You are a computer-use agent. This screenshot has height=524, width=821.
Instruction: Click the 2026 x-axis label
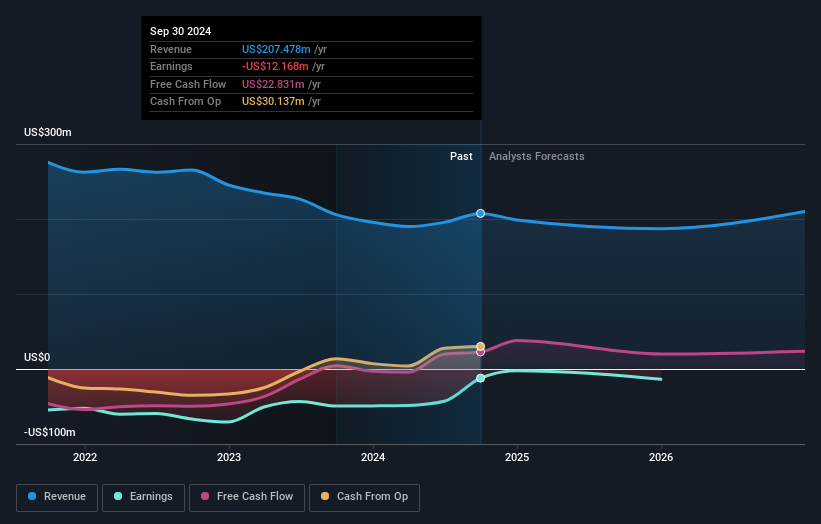tap(661, 458)
